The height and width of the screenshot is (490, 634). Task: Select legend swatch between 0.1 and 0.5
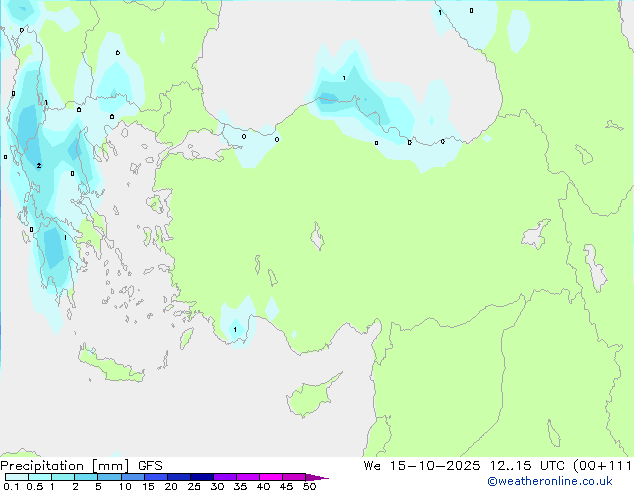click(x=17, y=477)
